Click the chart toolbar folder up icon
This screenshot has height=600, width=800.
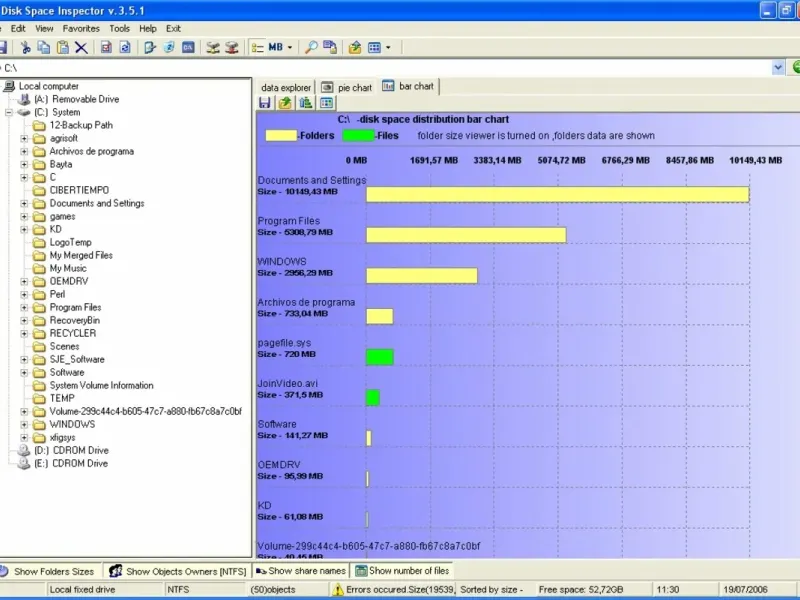click(285, 103)
